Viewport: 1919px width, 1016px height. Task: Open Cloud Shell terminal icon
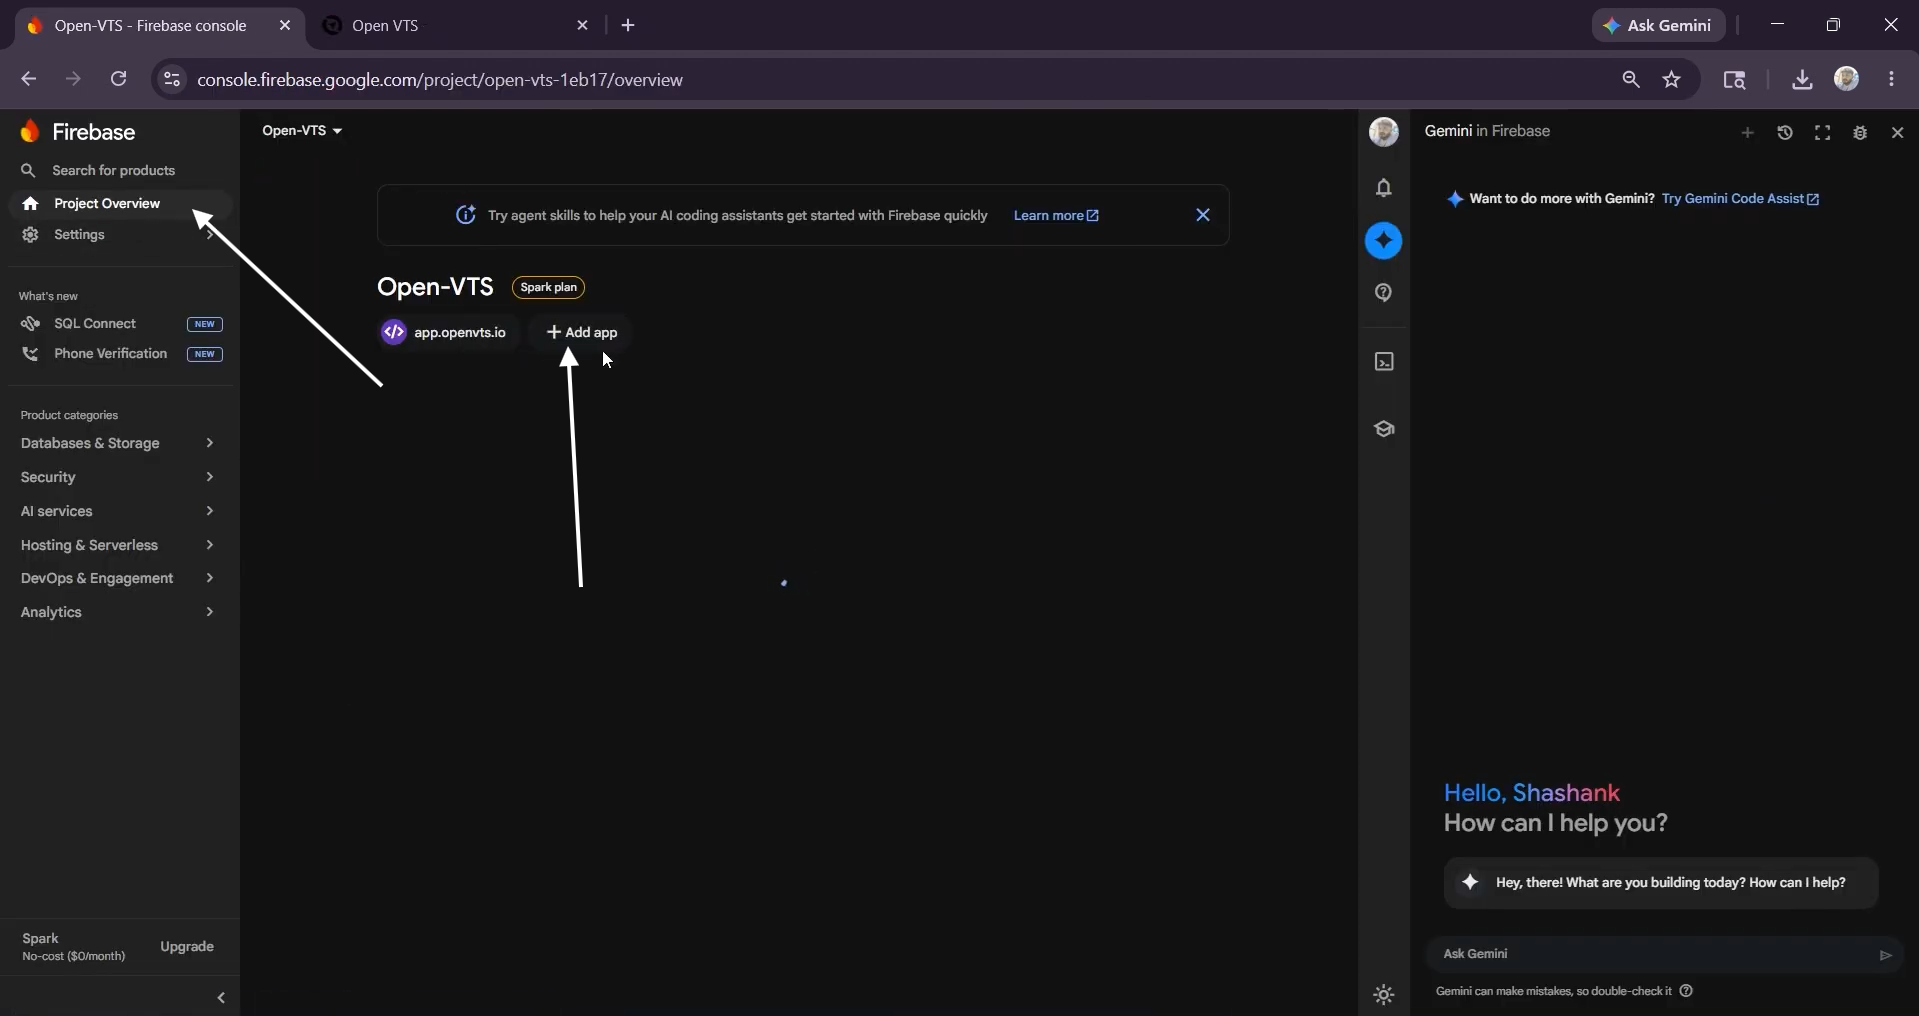click(1384, 362)
